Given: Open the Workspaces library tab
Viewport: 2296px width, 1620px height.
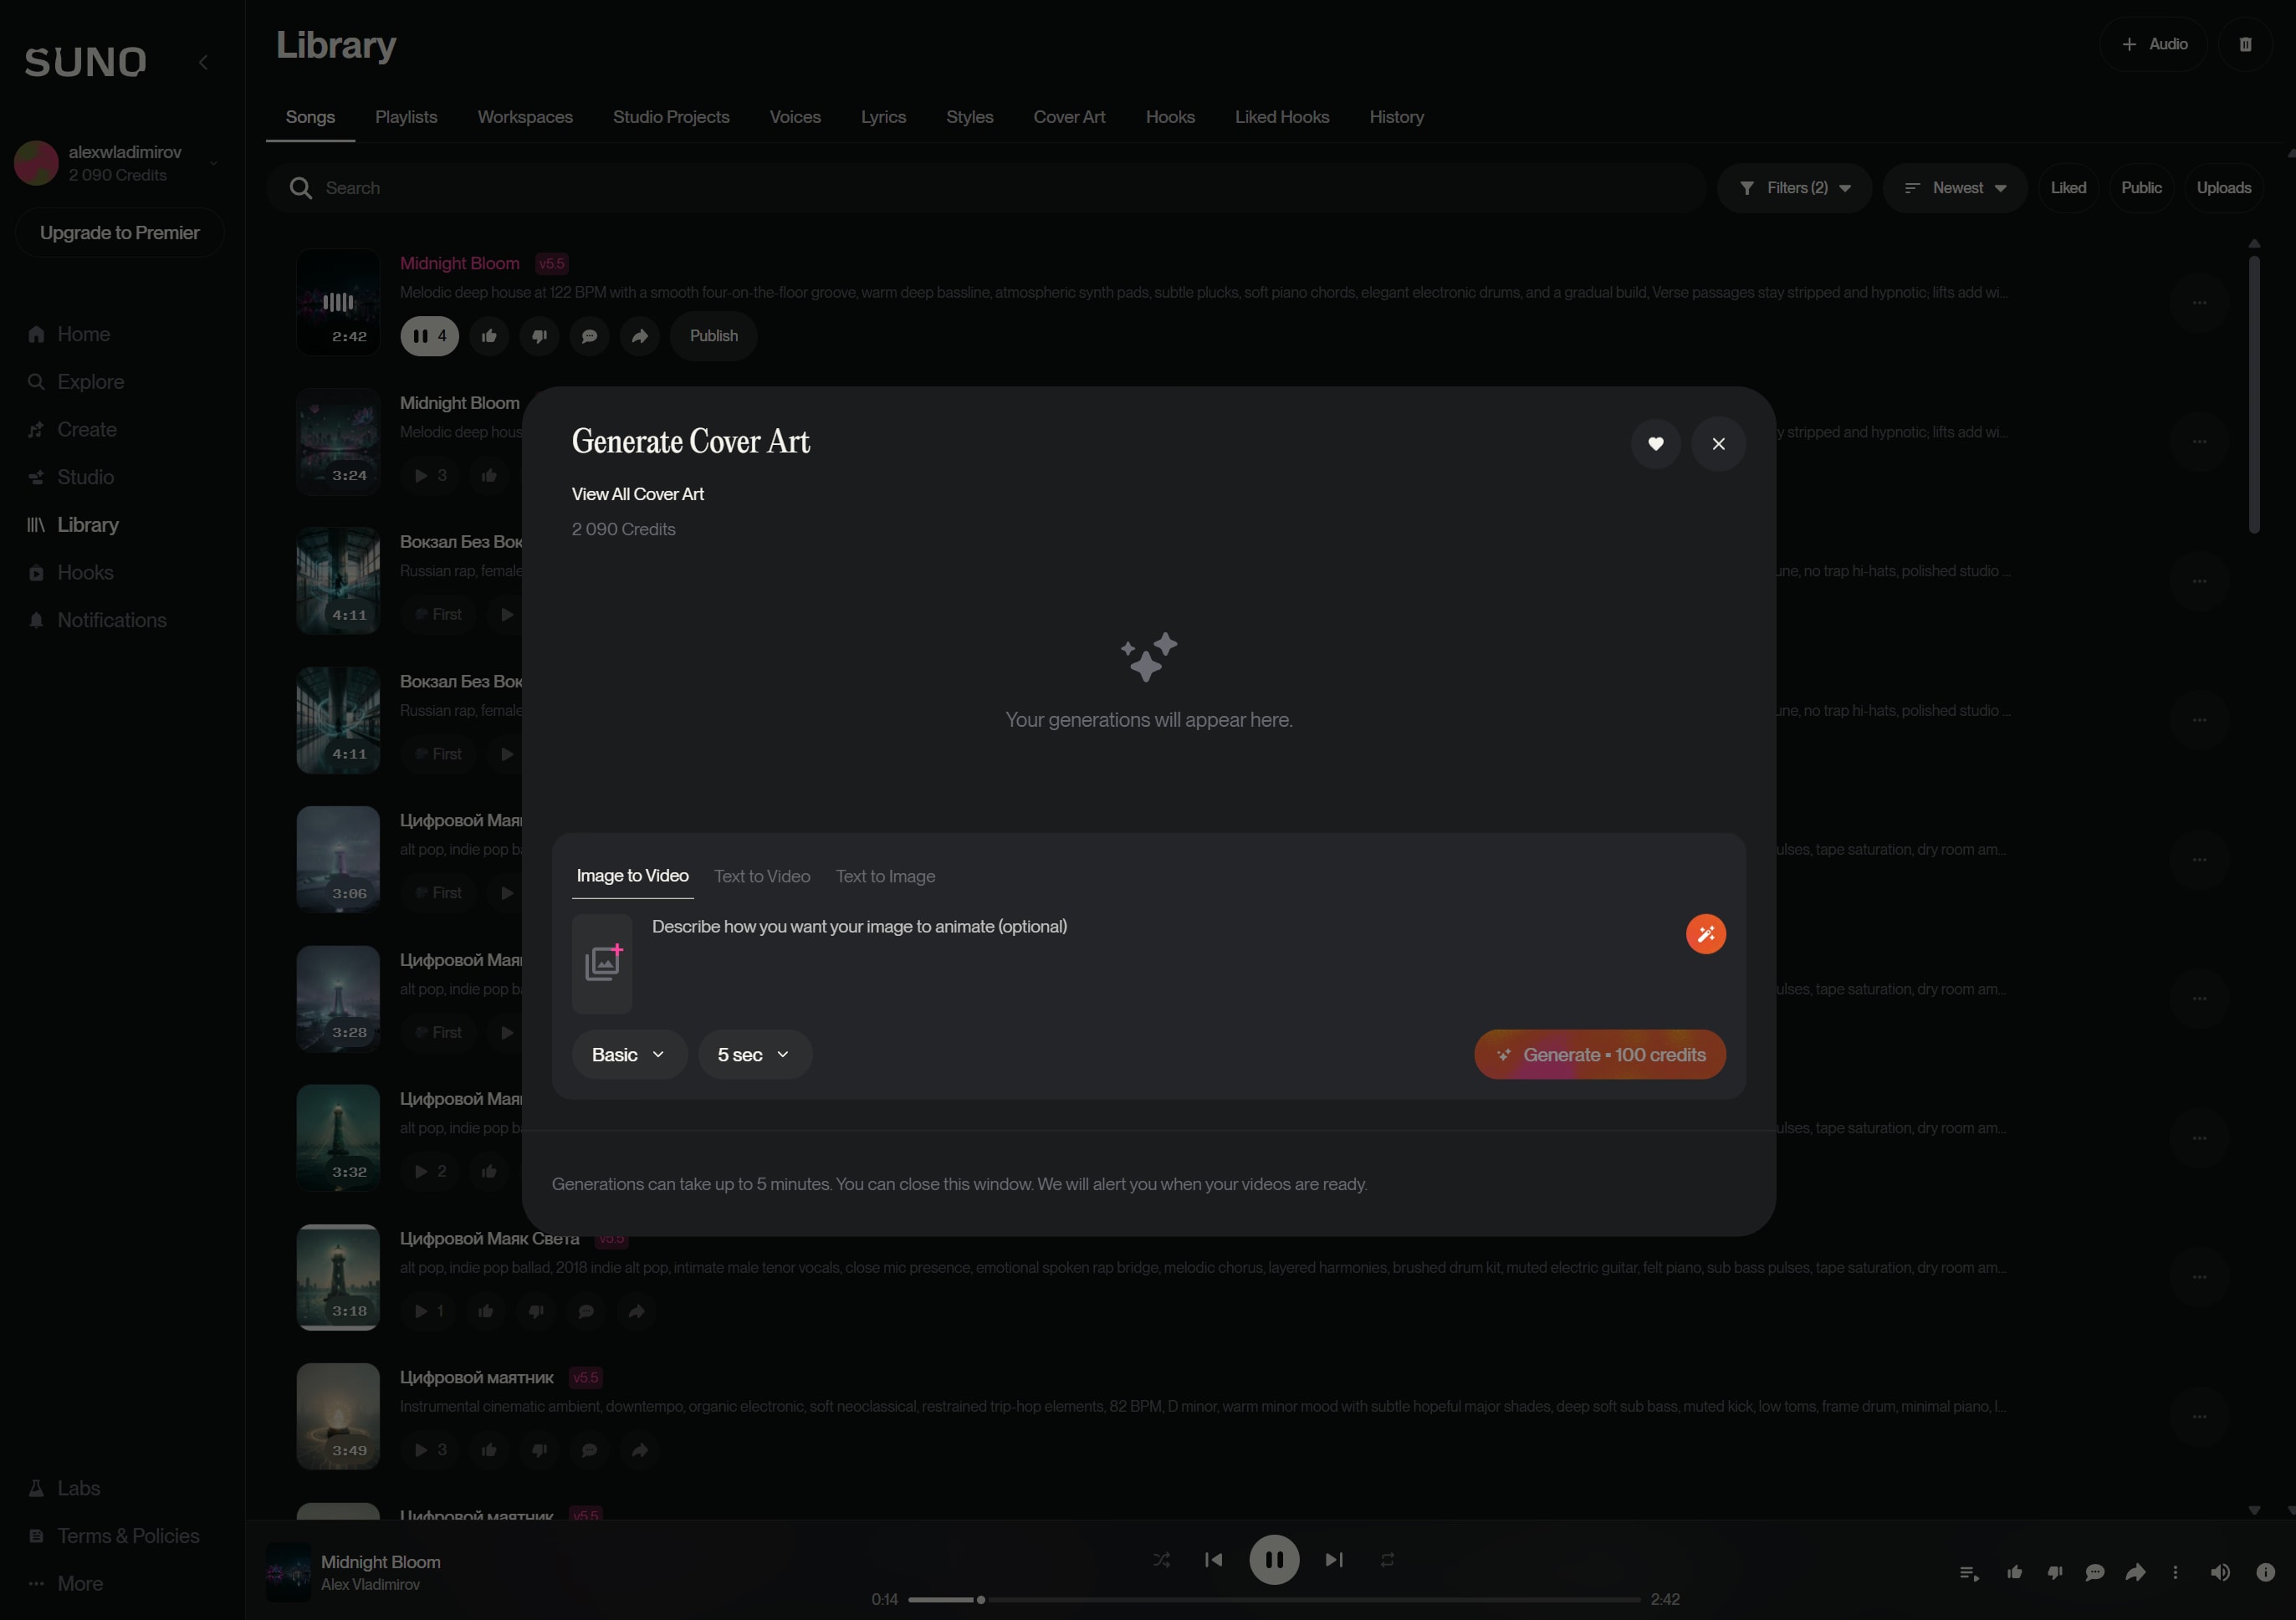Looking at the screenshot, I should coord(525,117).
